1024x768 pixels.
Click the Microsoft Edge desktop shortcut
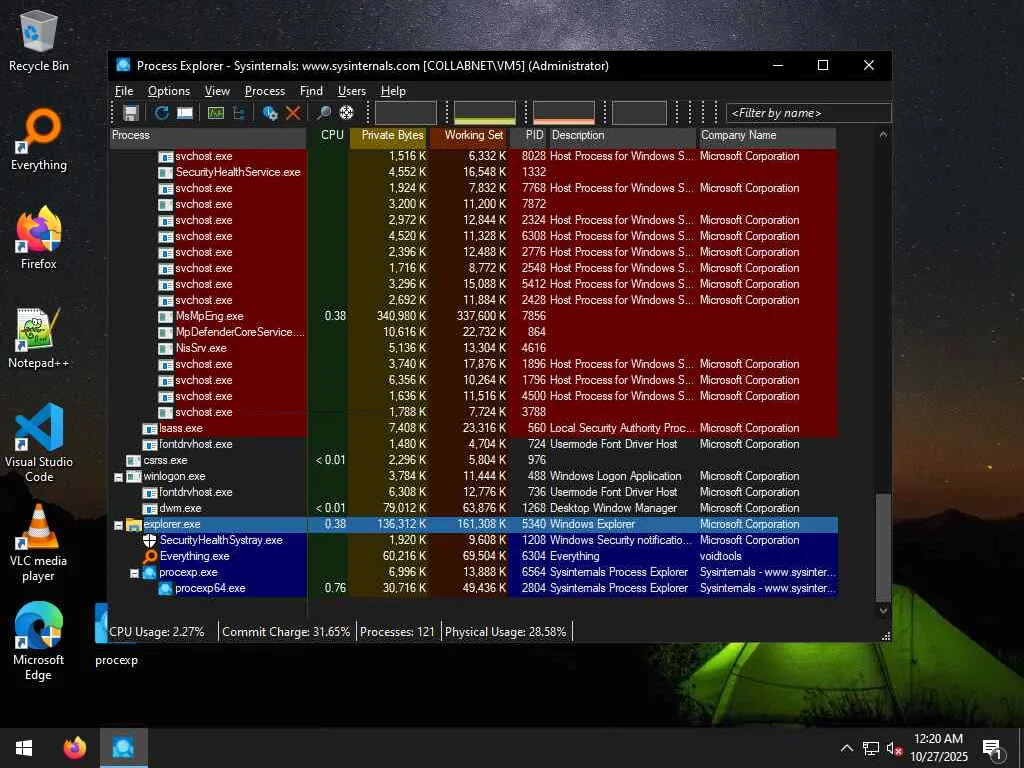pyautogui.click(x=39, y=641)
